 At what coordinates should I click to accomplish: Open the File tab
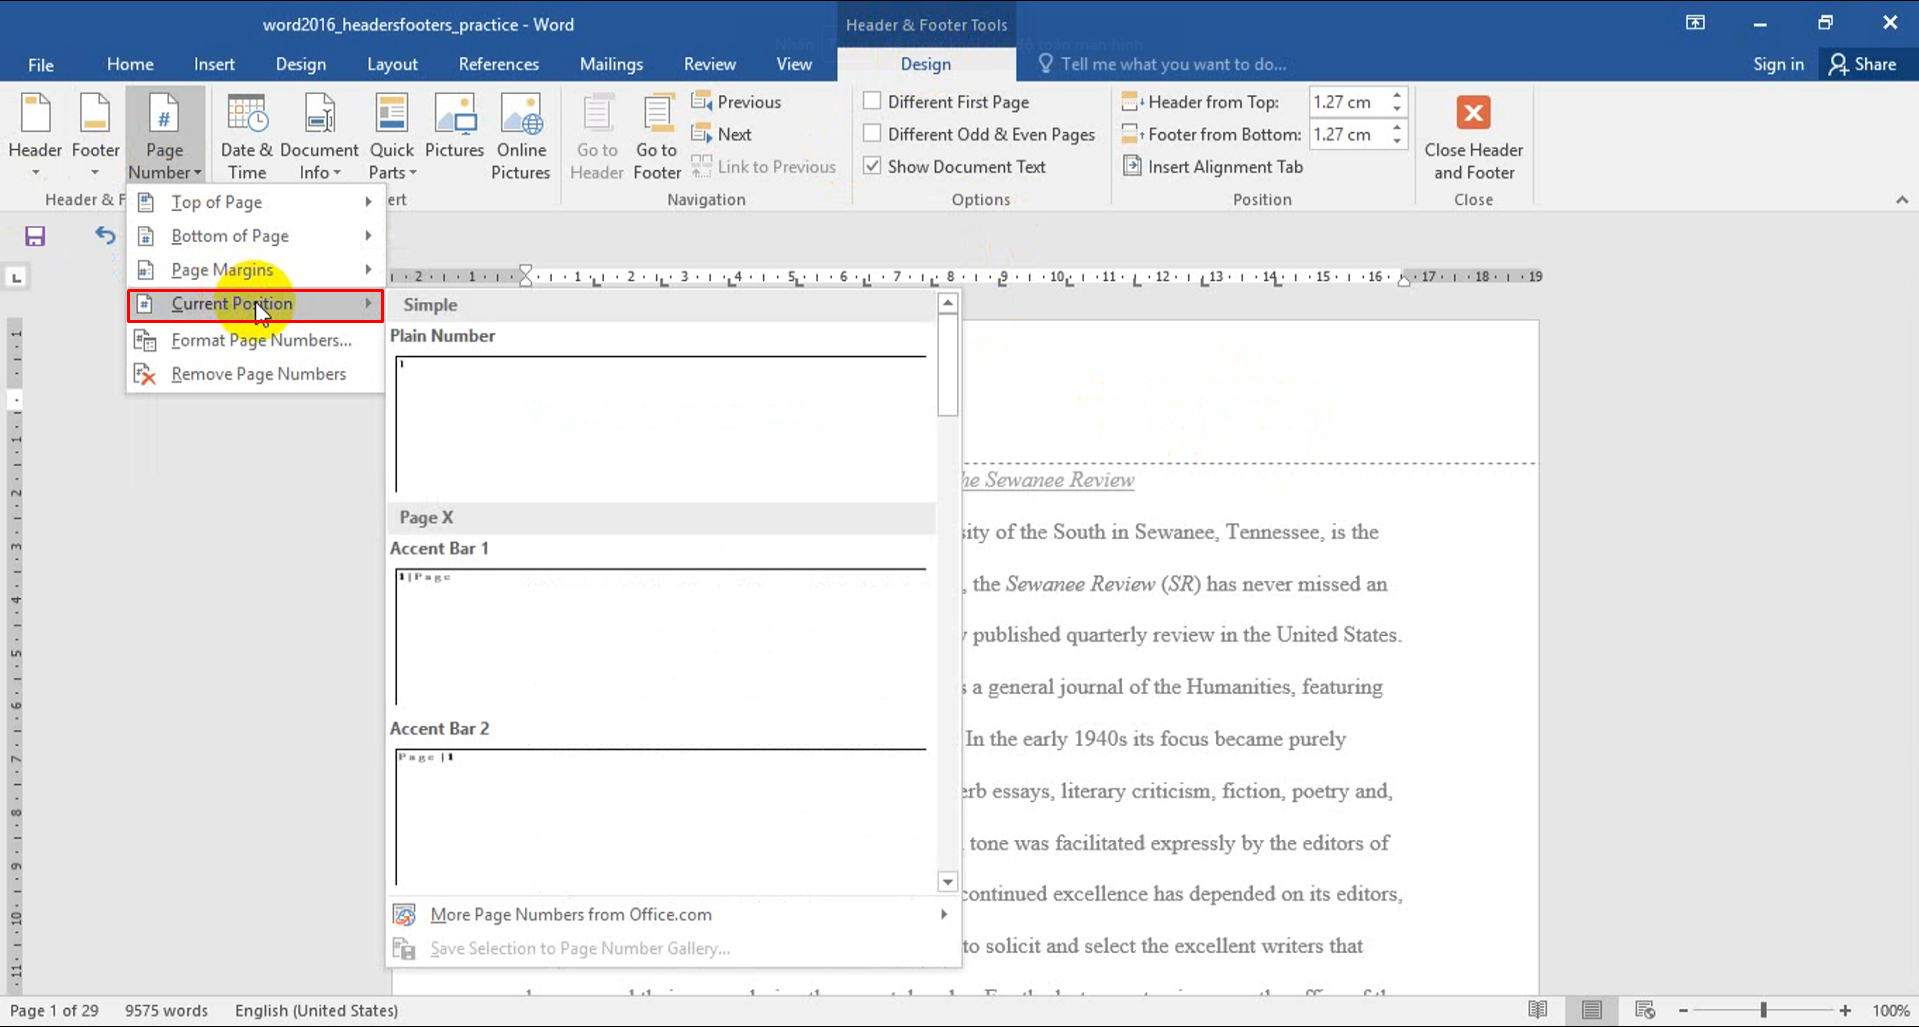[41, 65]
